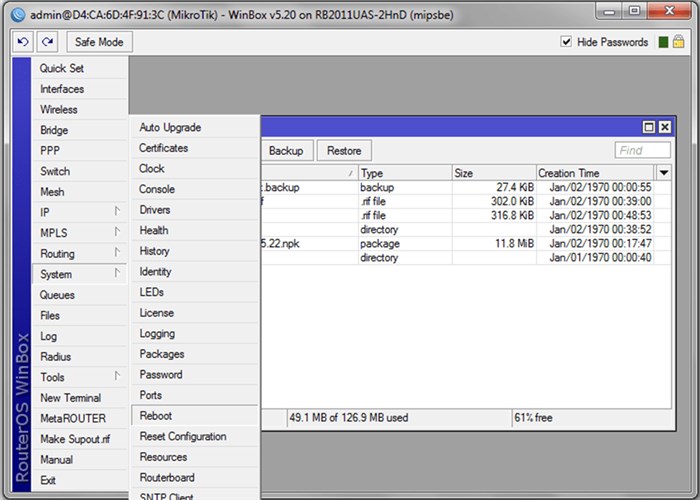700x500 pixels.
Task: Open MetaROUTER menu
Action: pos(79,418)
